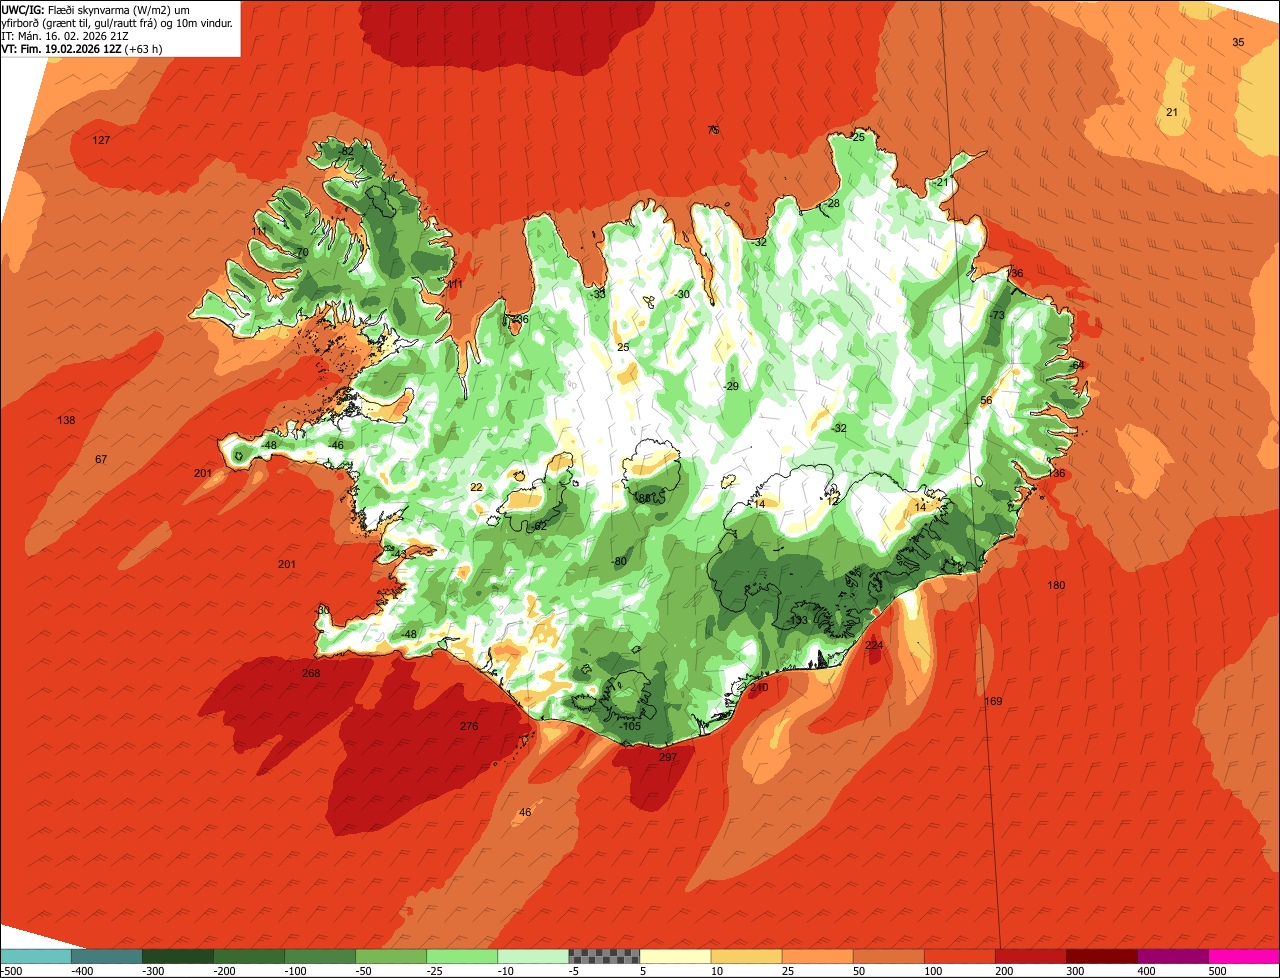Click the legend label -100
Viewport: 1280px width, 978px height.
pos(296,971)
